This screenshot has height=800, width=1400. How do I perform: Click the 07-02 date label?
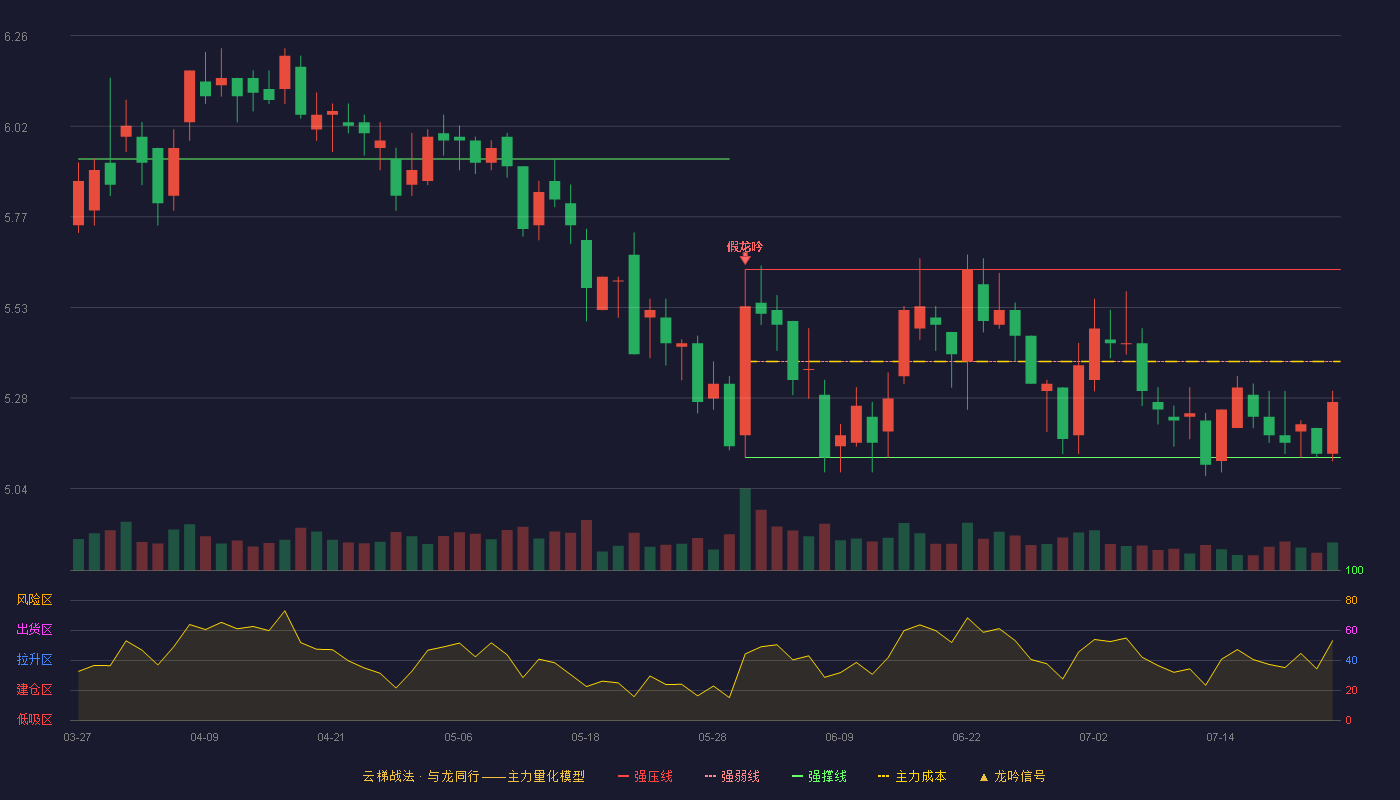(x=1093, y=737)
